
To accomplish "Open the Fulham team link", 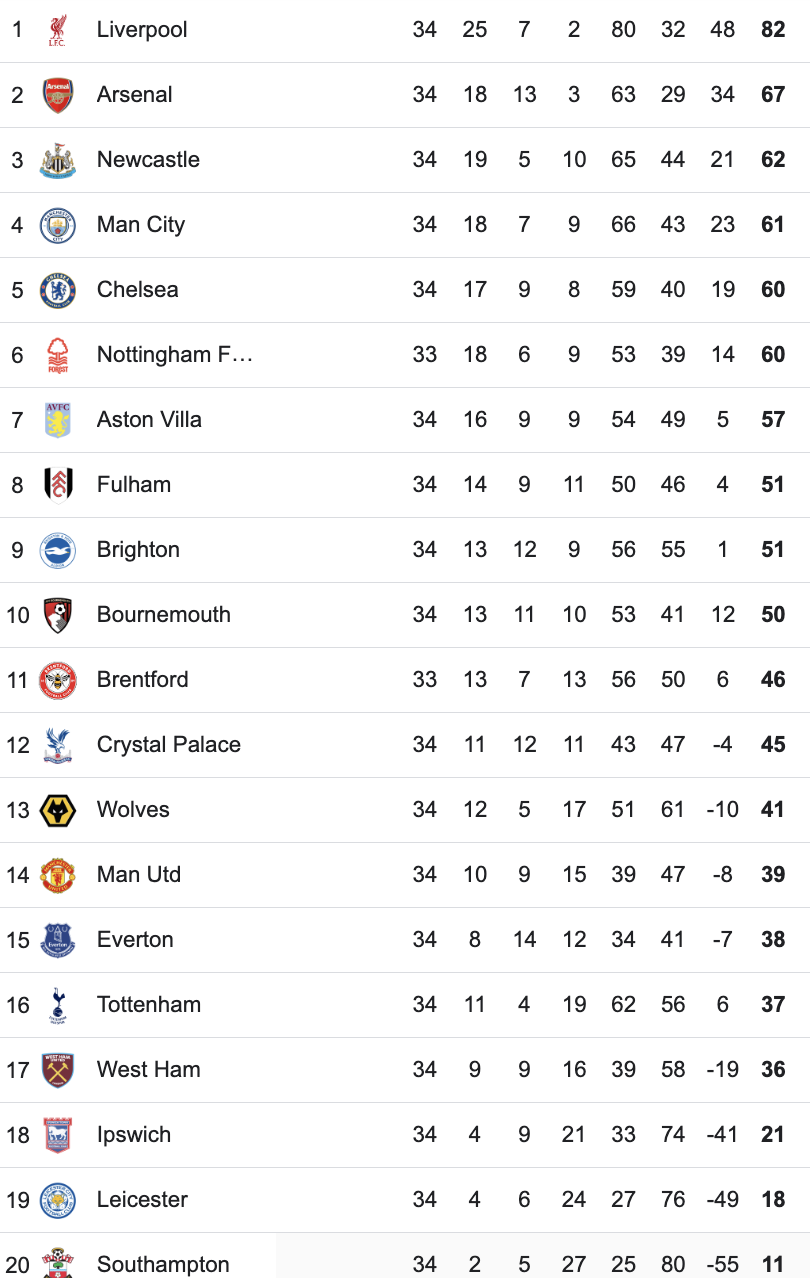I will click(134, 485).
